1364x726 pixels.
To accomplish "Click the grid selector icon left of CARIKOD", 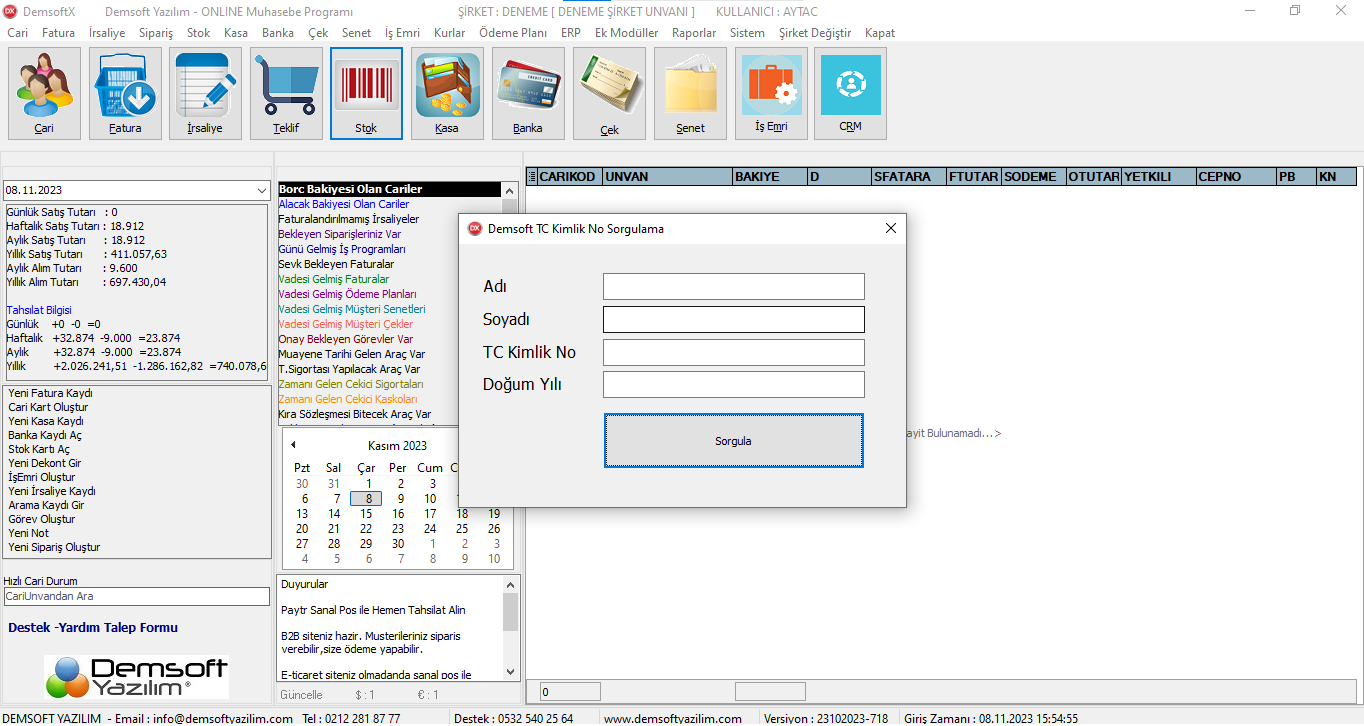I will [x=532, y=177].
